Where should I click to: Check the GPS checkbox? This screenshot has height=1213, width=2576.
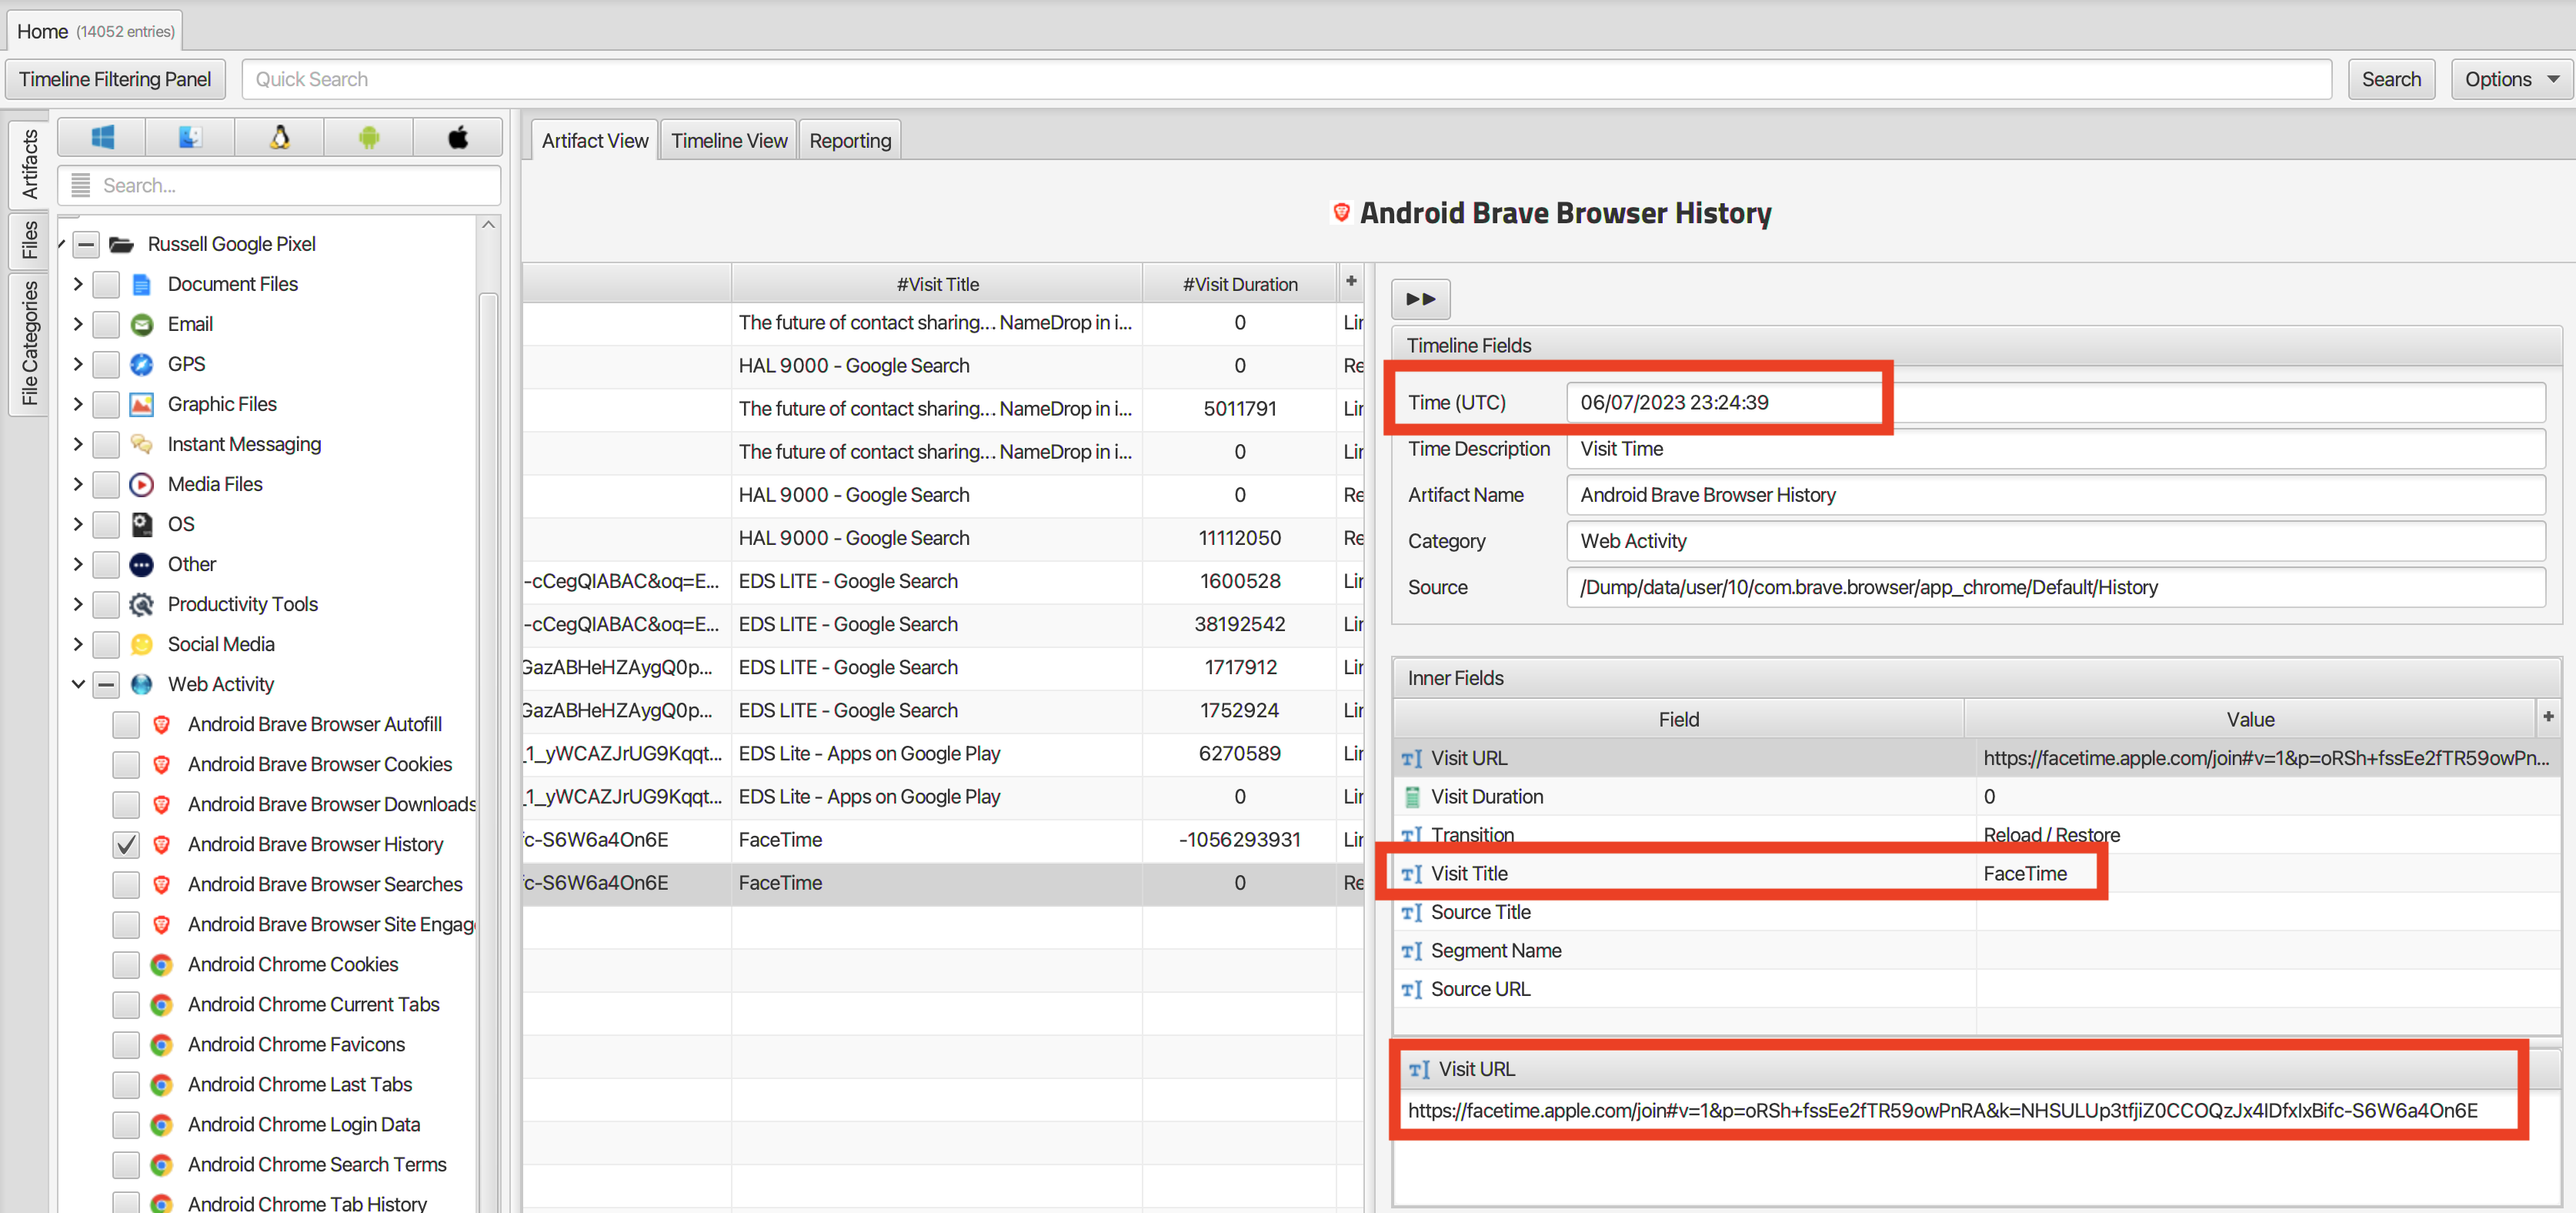coord(106,365)
